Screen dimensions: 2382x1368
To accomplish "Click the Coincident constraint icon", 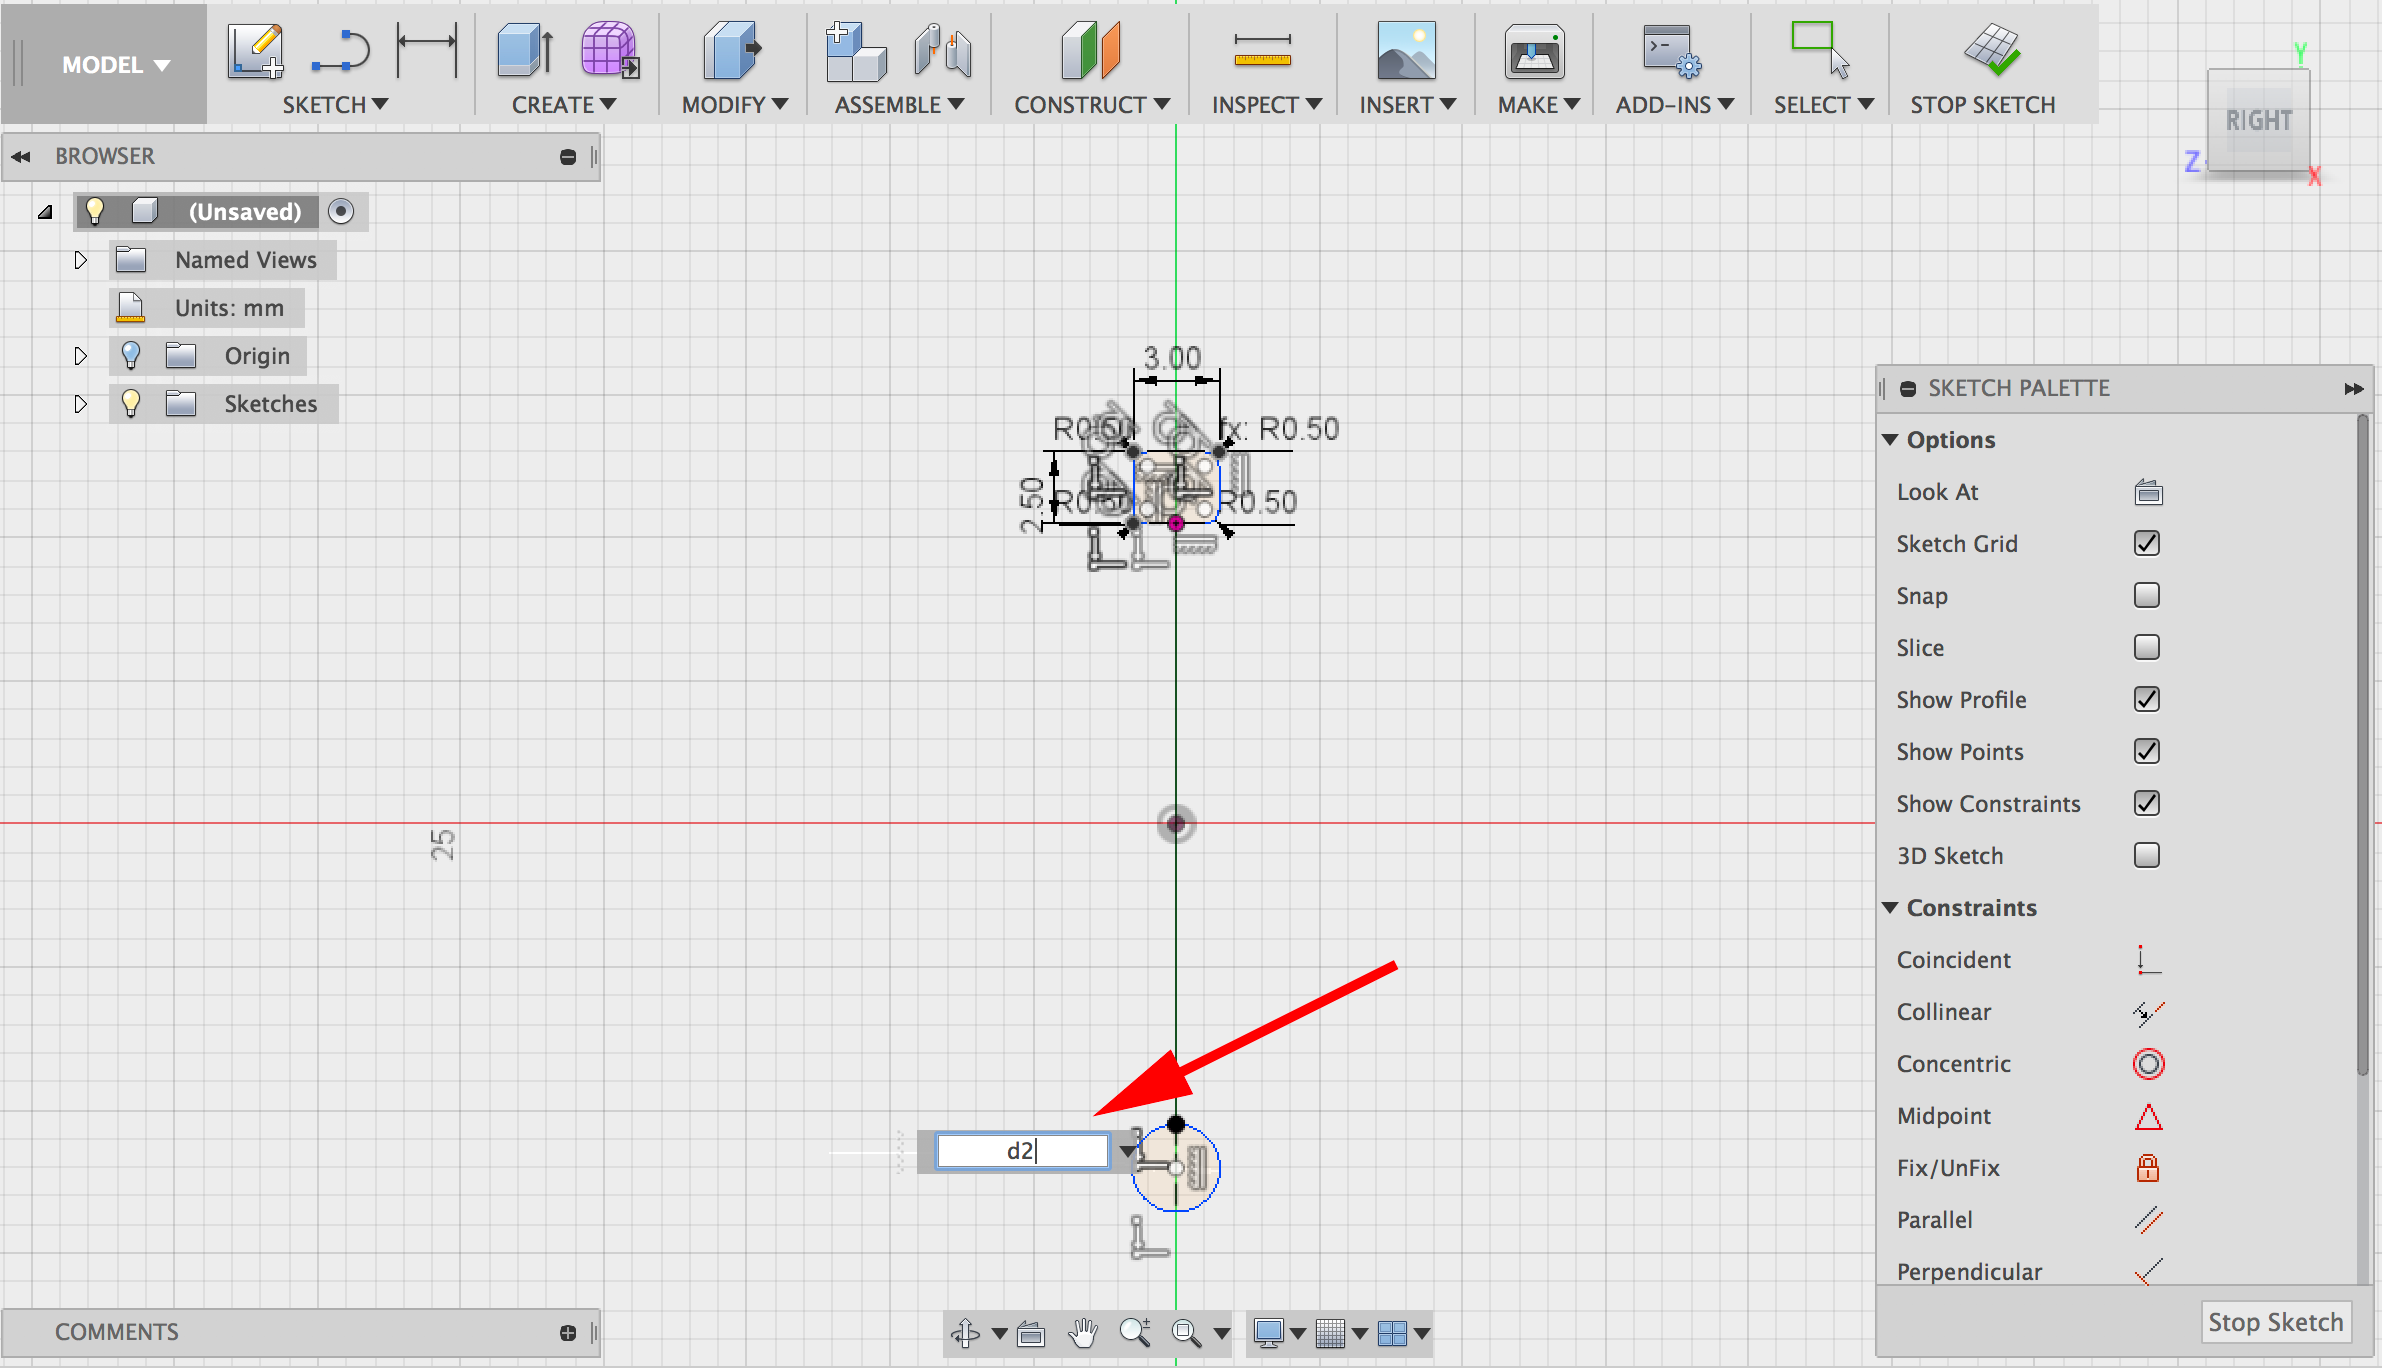I will (x=2148, y=960).
